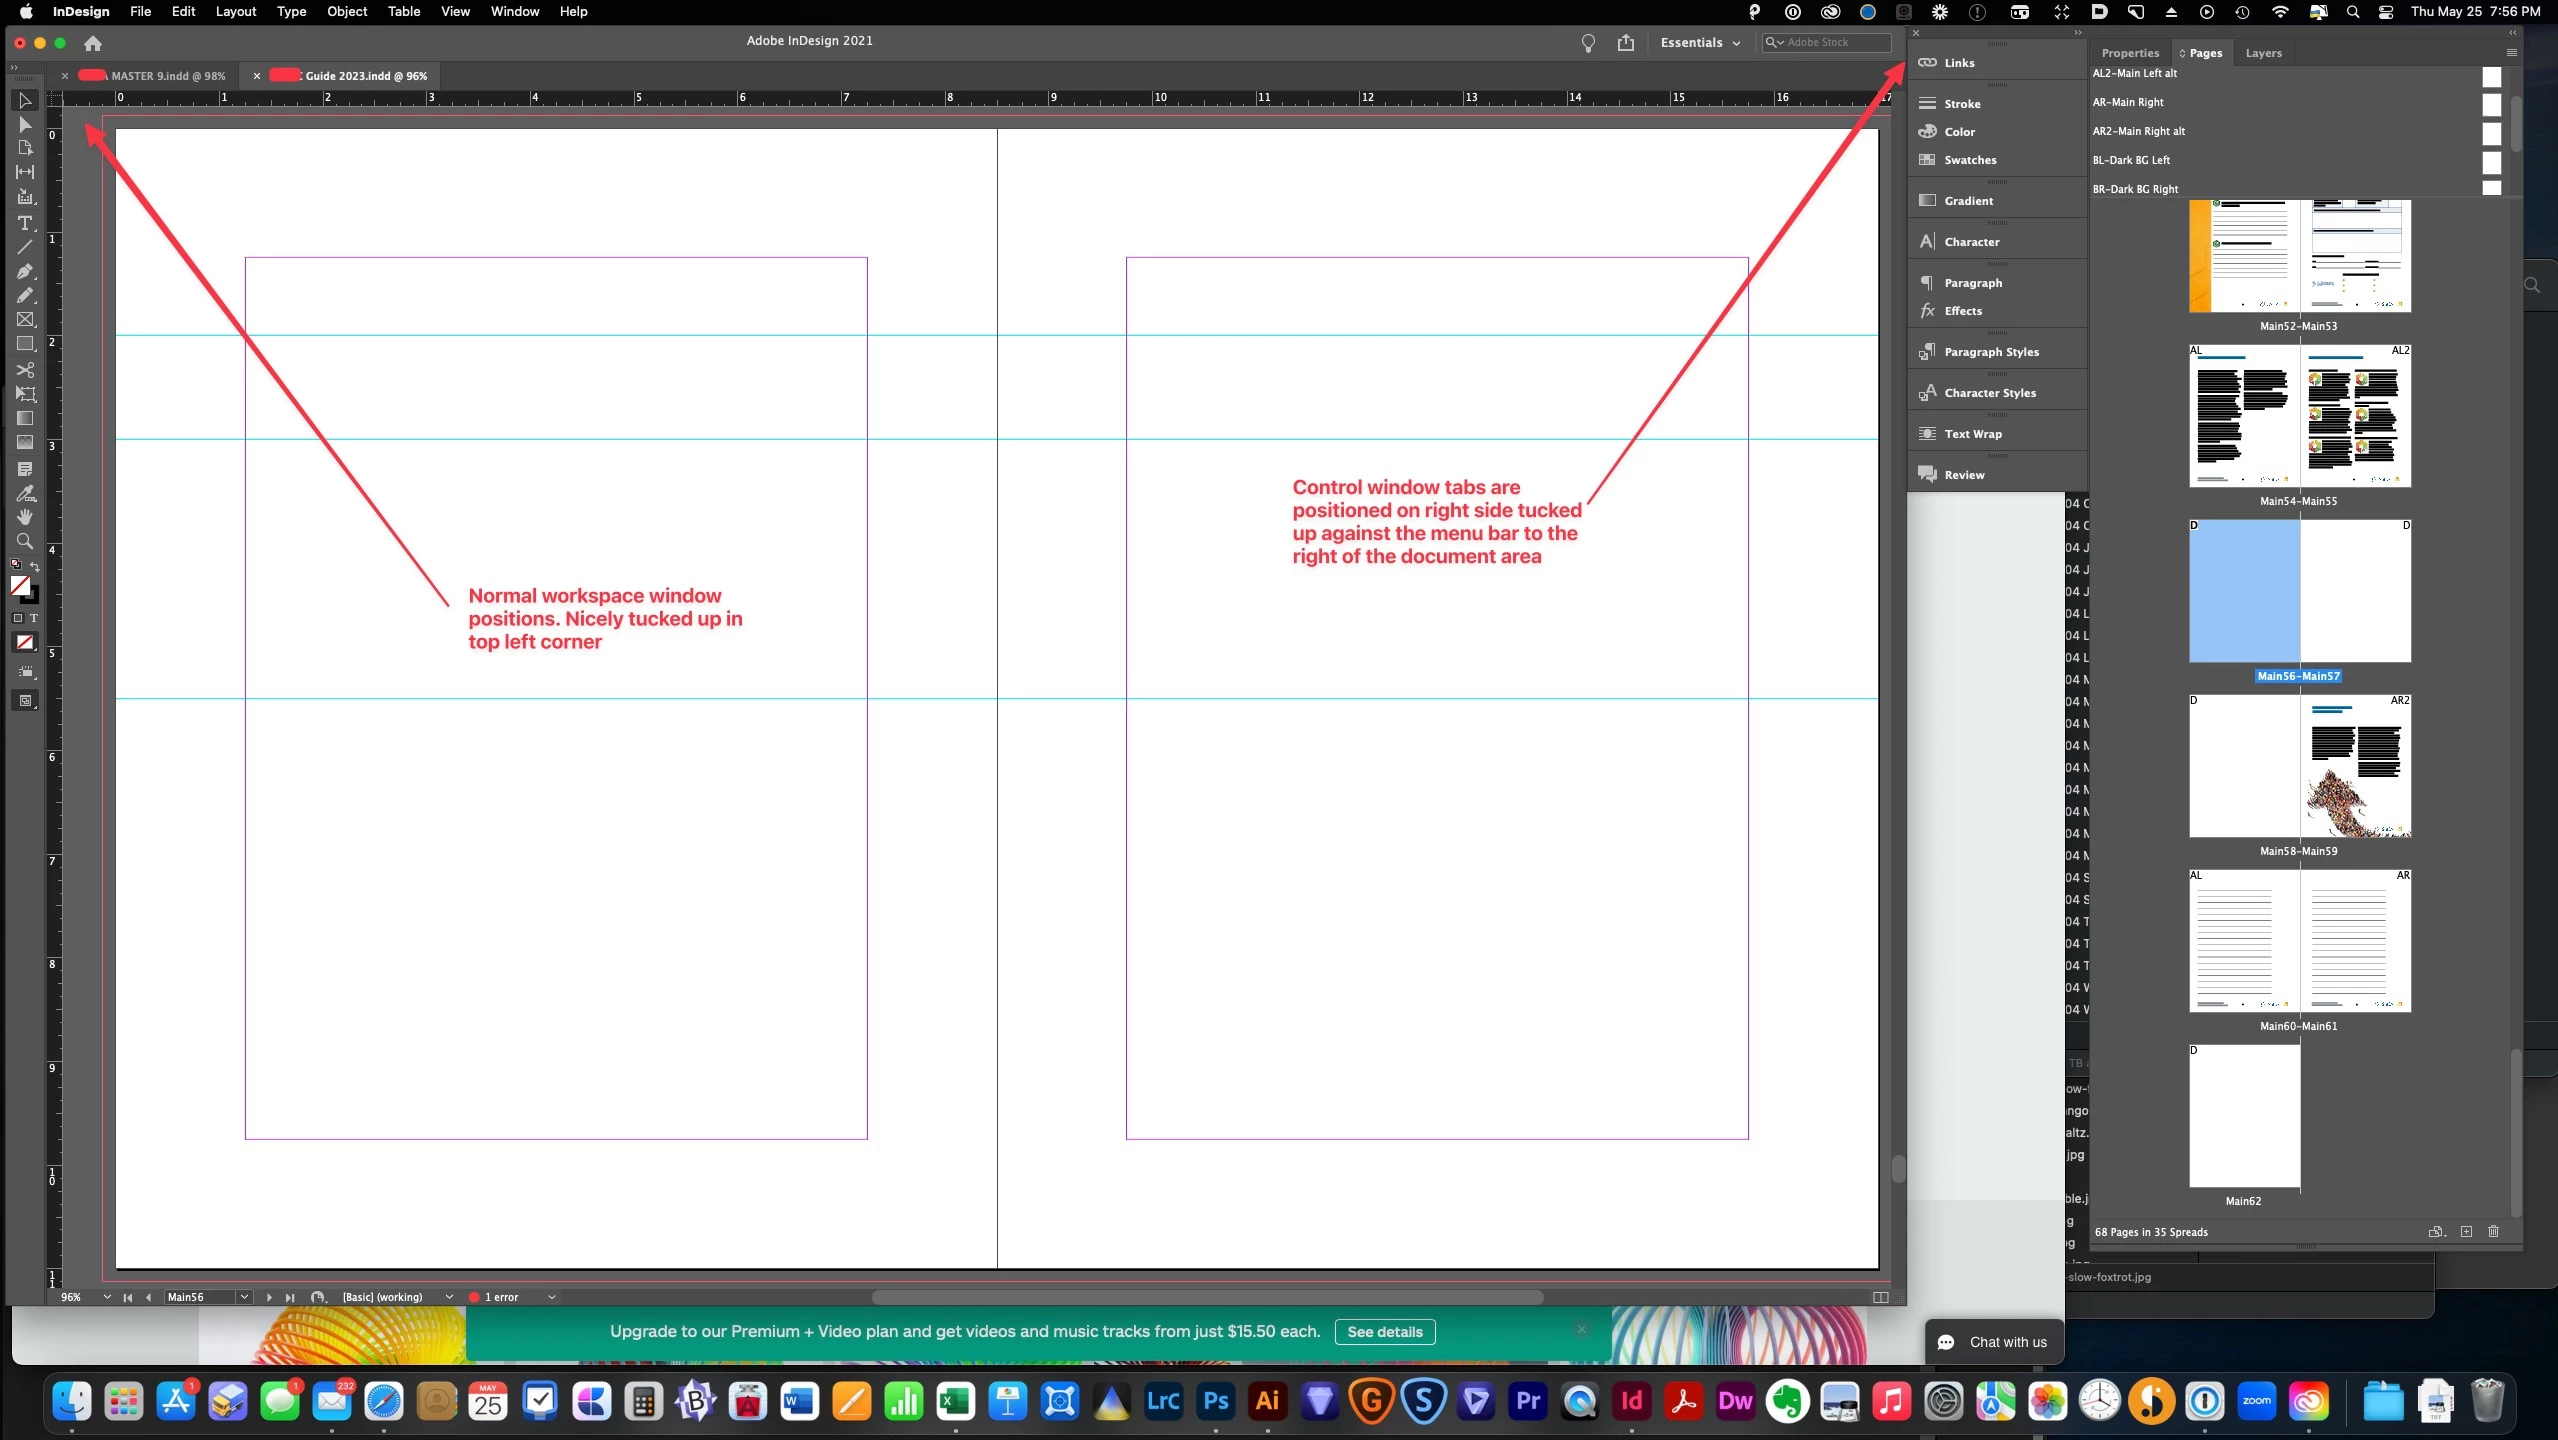Click the Home icon in InDesign title bar

tap(93, 43)
